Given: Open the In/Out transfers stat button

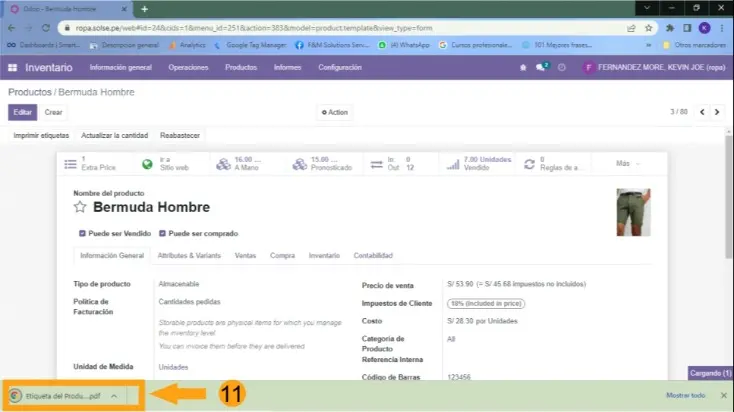Looking at the screenshot, I should (x=397, y=163).
